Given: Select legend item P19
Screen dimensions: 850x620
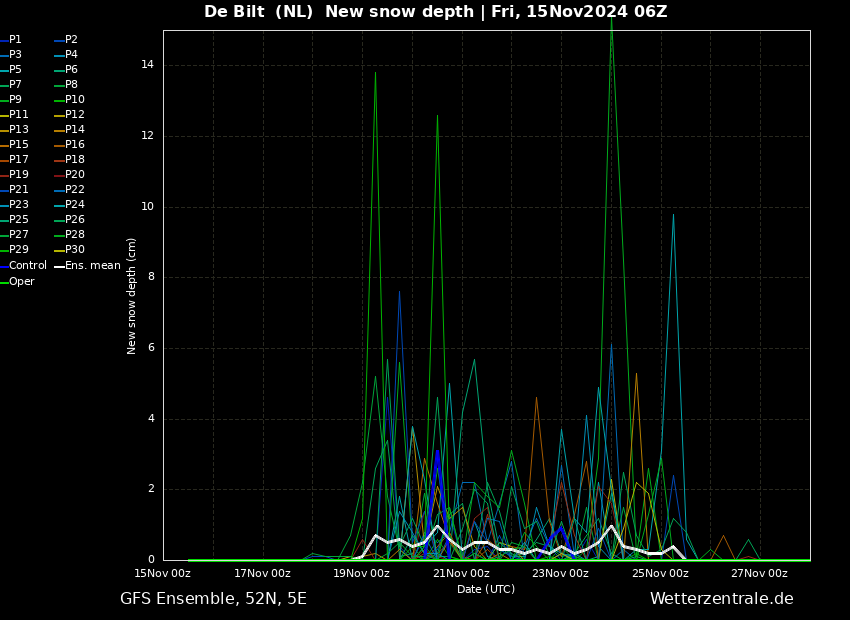Looking at the screenshot, I should coord(18,175).
